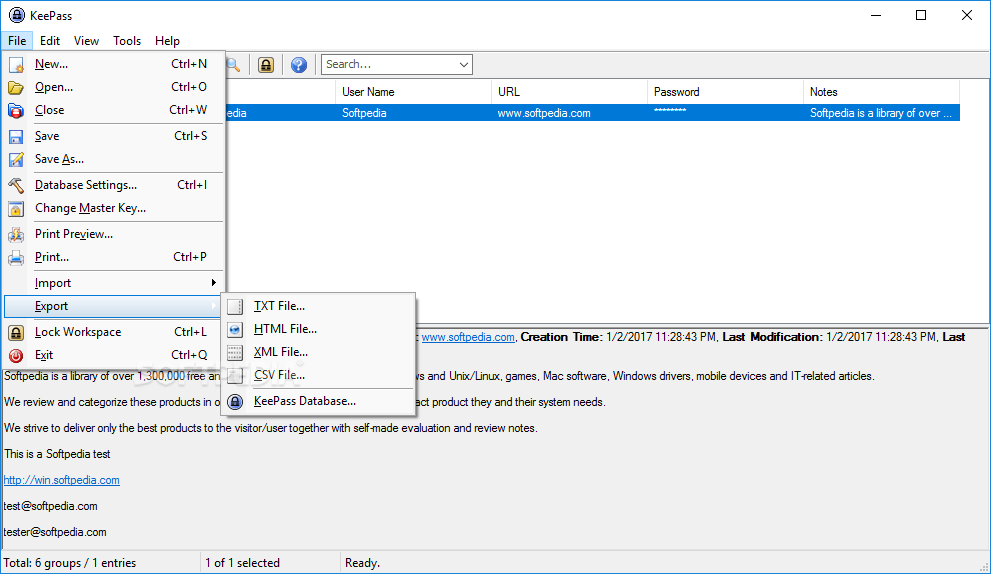
Task: Click the red Close icon in File menu
Action: 16,110
